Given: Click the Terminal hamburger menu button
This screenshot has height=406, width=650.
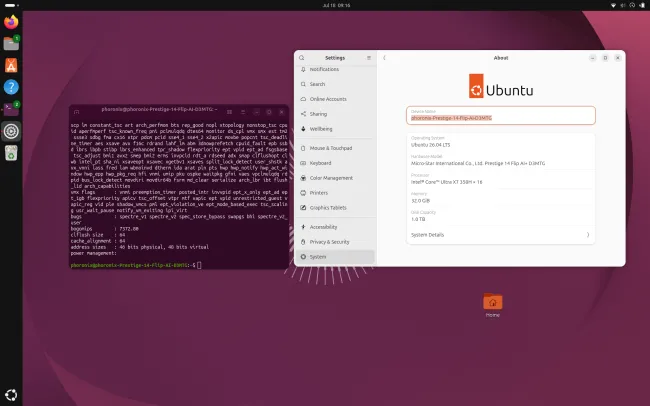Looking at the screenshot, I should 243,112.
